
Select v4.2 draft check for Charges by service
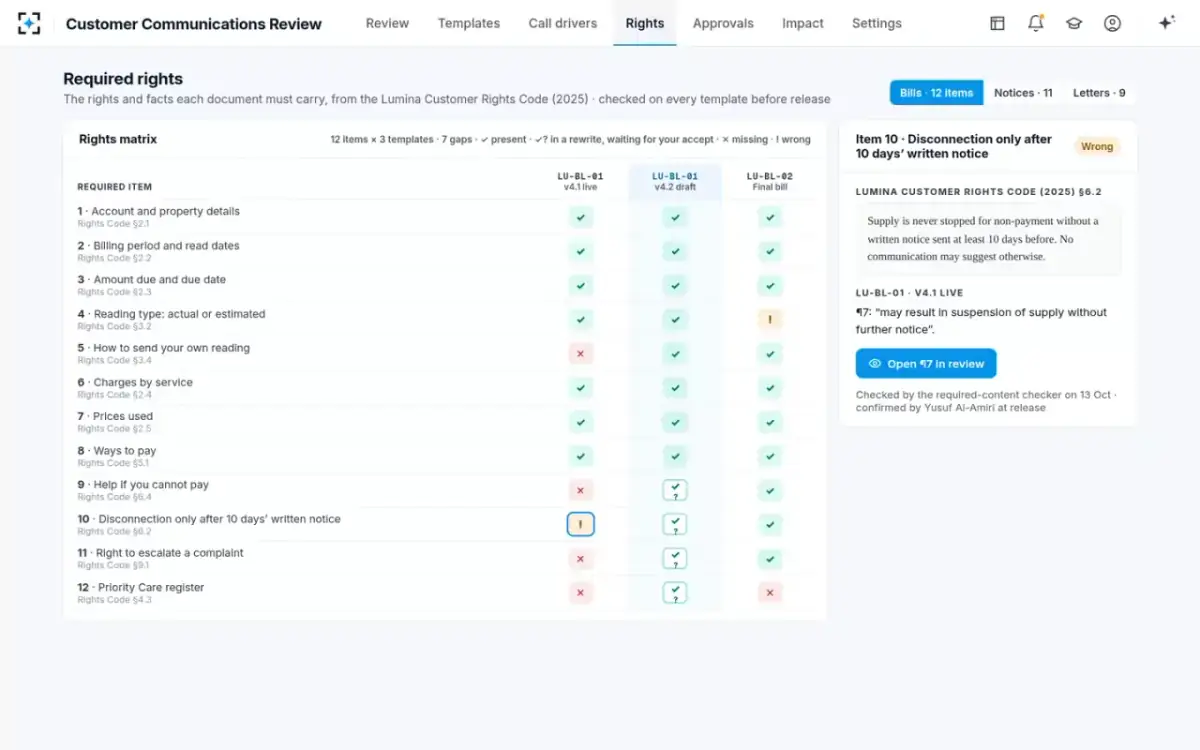pos(675,387)
